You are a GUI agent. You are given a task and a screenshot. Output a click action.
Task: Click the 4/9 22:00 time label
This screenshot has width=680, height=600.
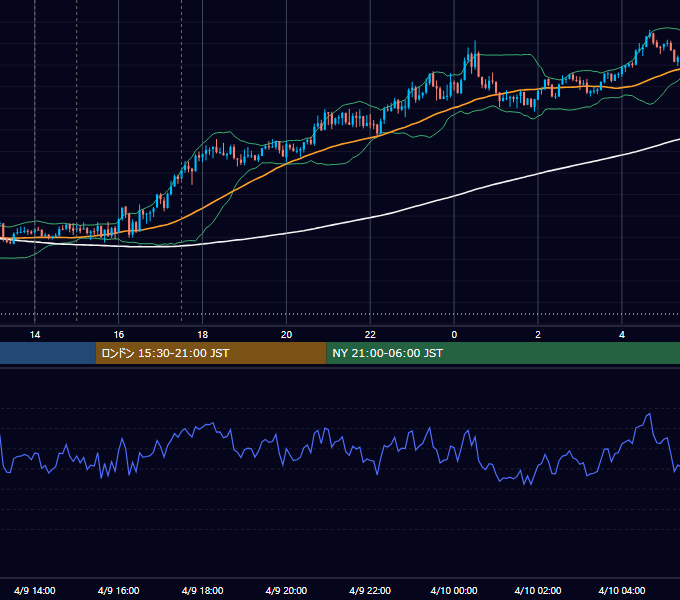pos(370,590)
